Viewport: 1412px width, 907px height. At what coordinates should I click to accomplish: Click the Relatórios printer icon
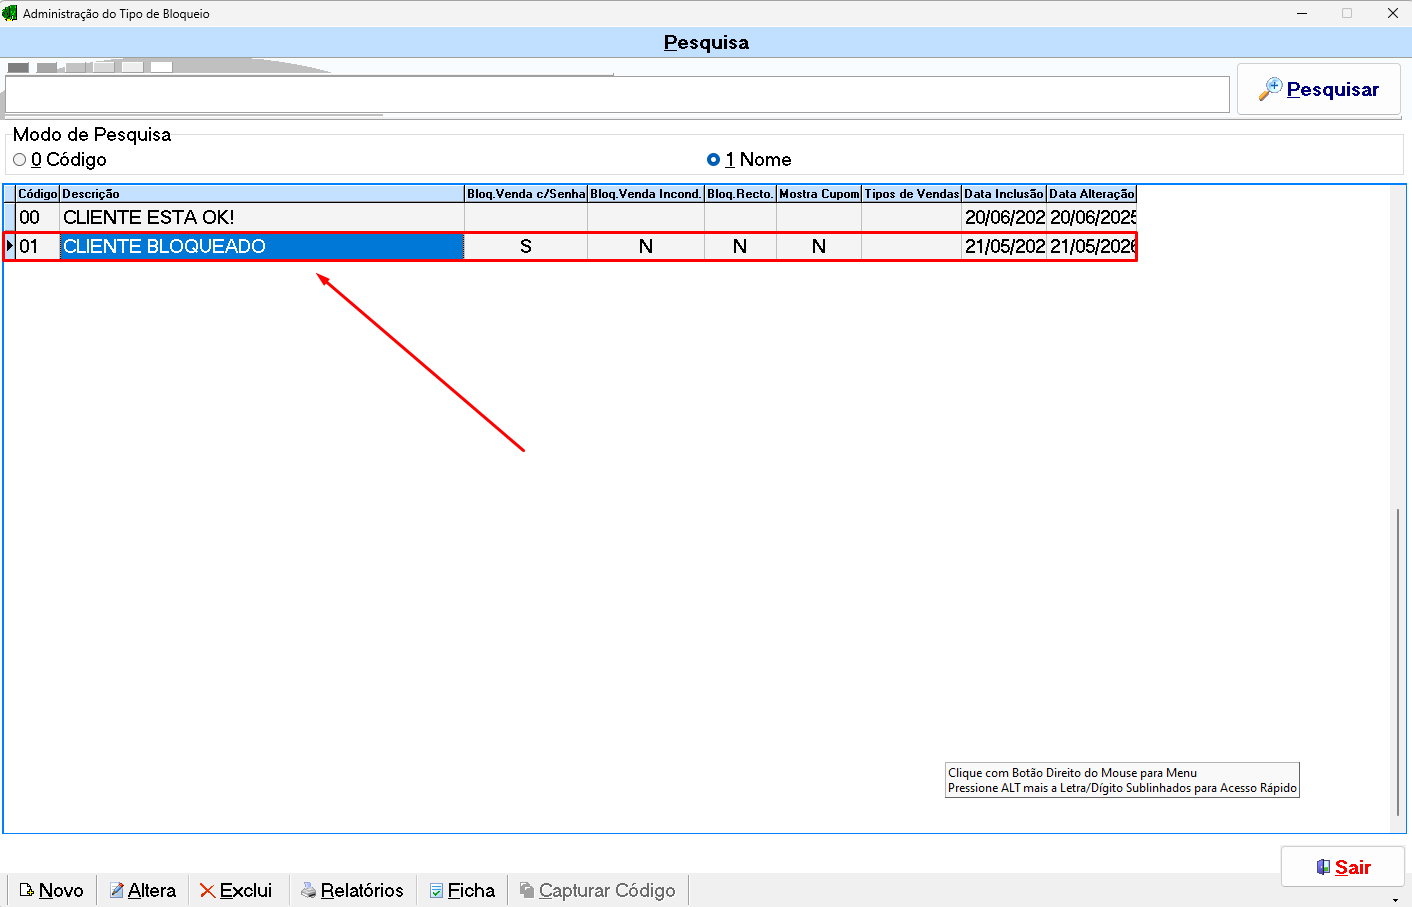pyautogui.click(x=309, y=890)
